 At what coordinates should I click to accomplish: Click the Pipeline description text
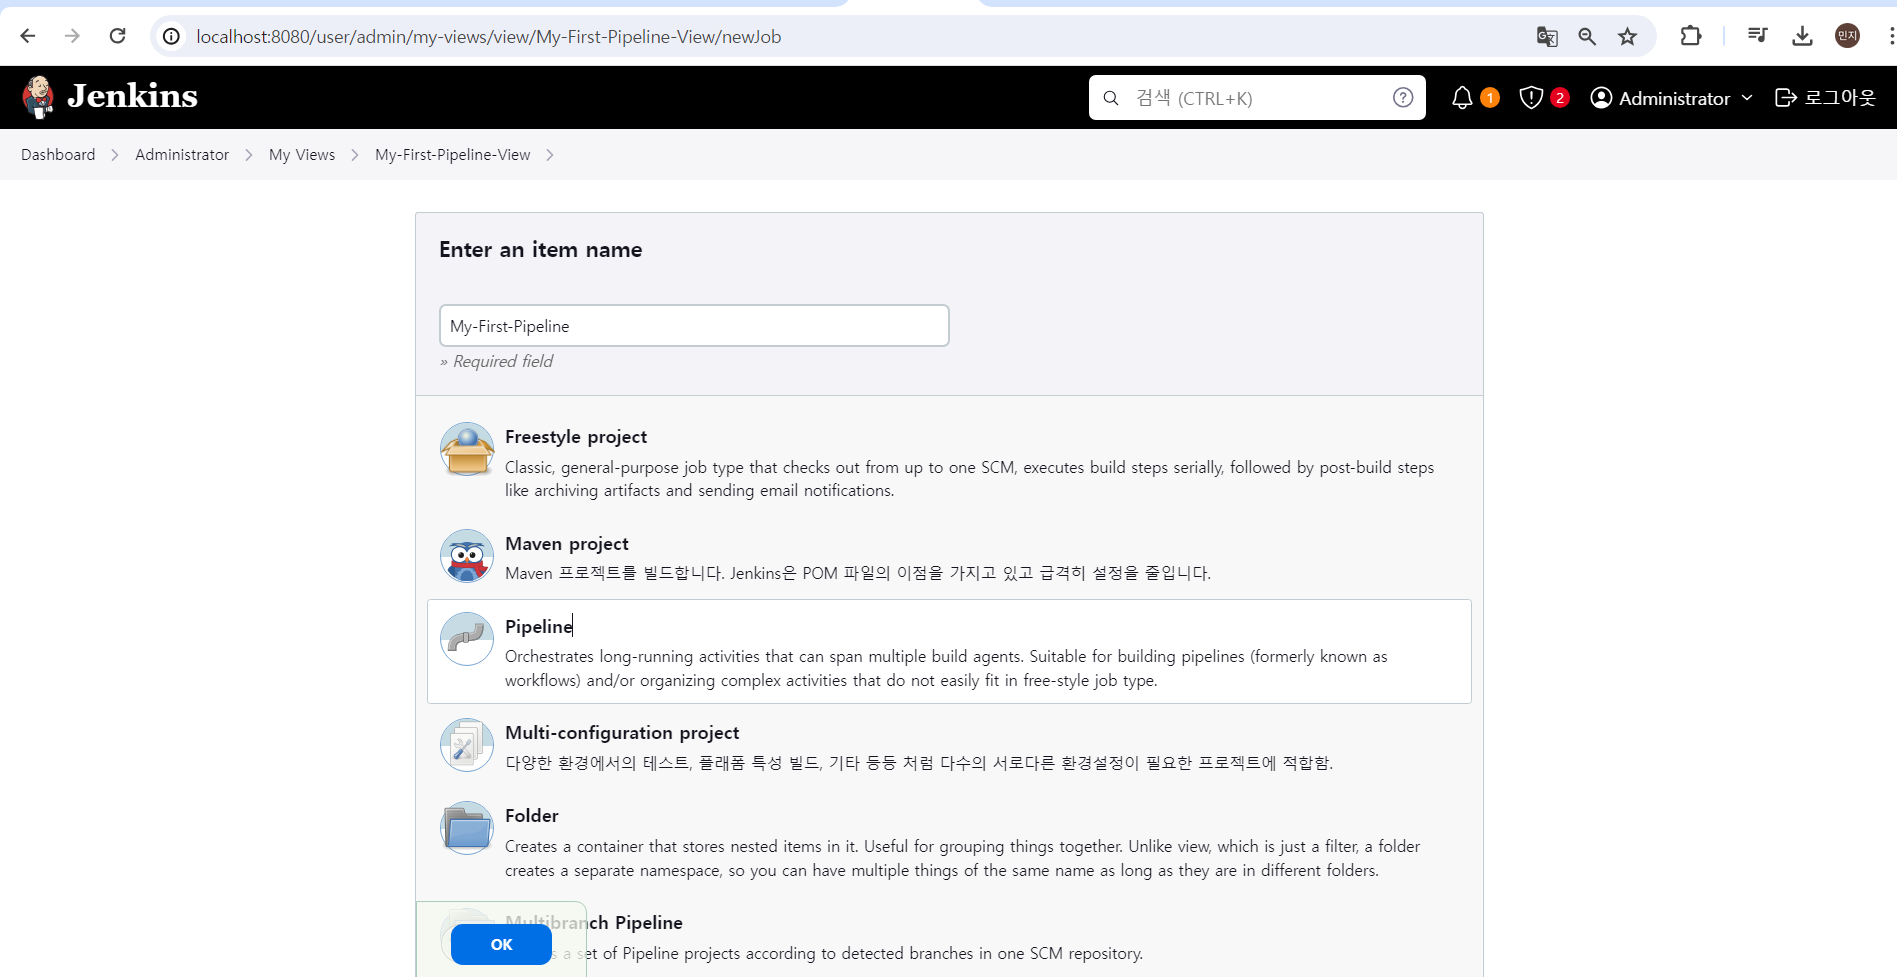point(946,668)
